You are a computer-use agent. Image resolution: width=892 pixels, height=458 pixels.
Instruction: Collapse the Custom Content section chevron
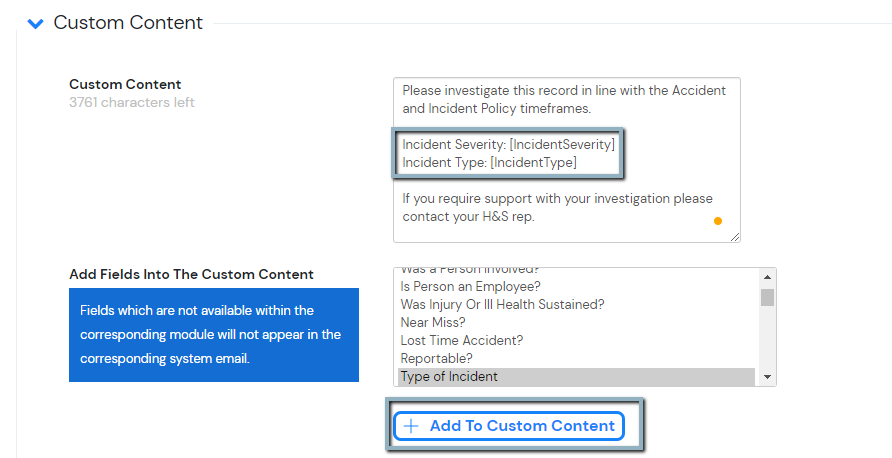point(36,24)
